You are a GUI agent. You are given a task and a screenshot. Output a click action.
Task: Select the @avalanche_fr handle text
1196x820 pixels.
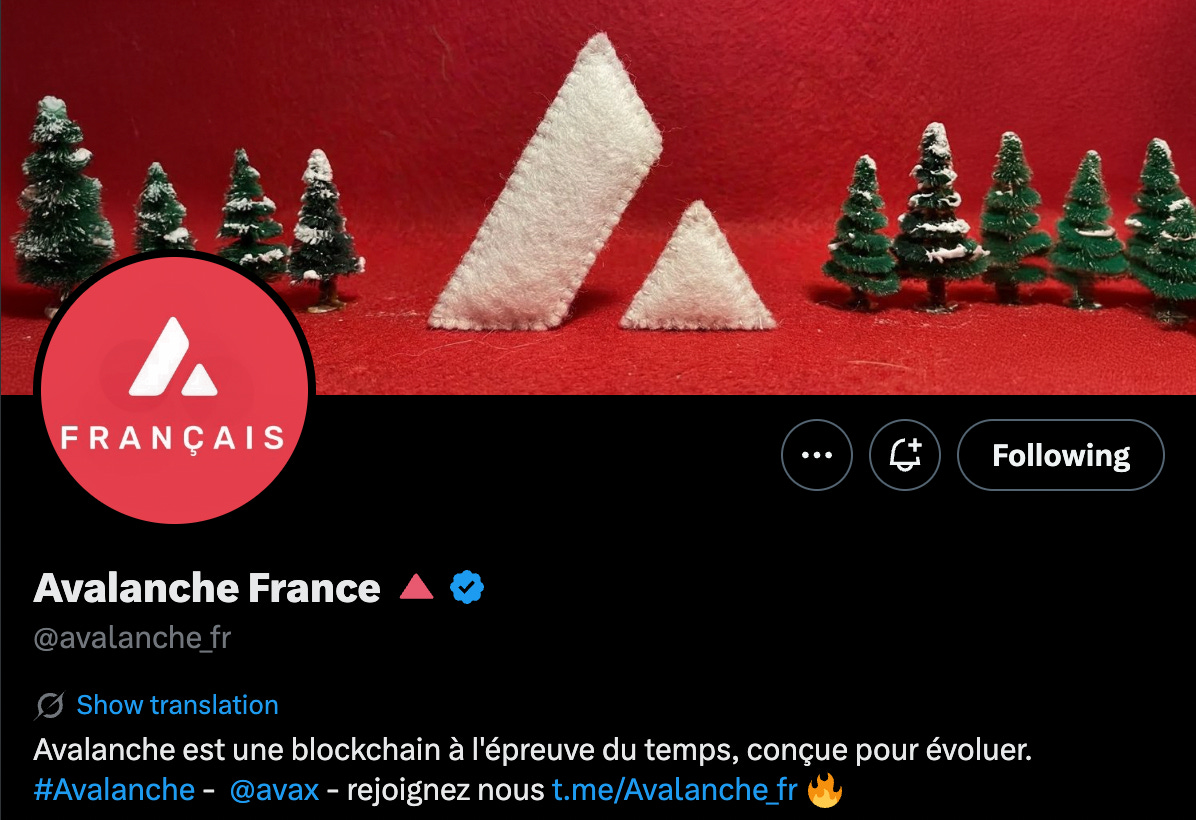(x=132, y=638)
